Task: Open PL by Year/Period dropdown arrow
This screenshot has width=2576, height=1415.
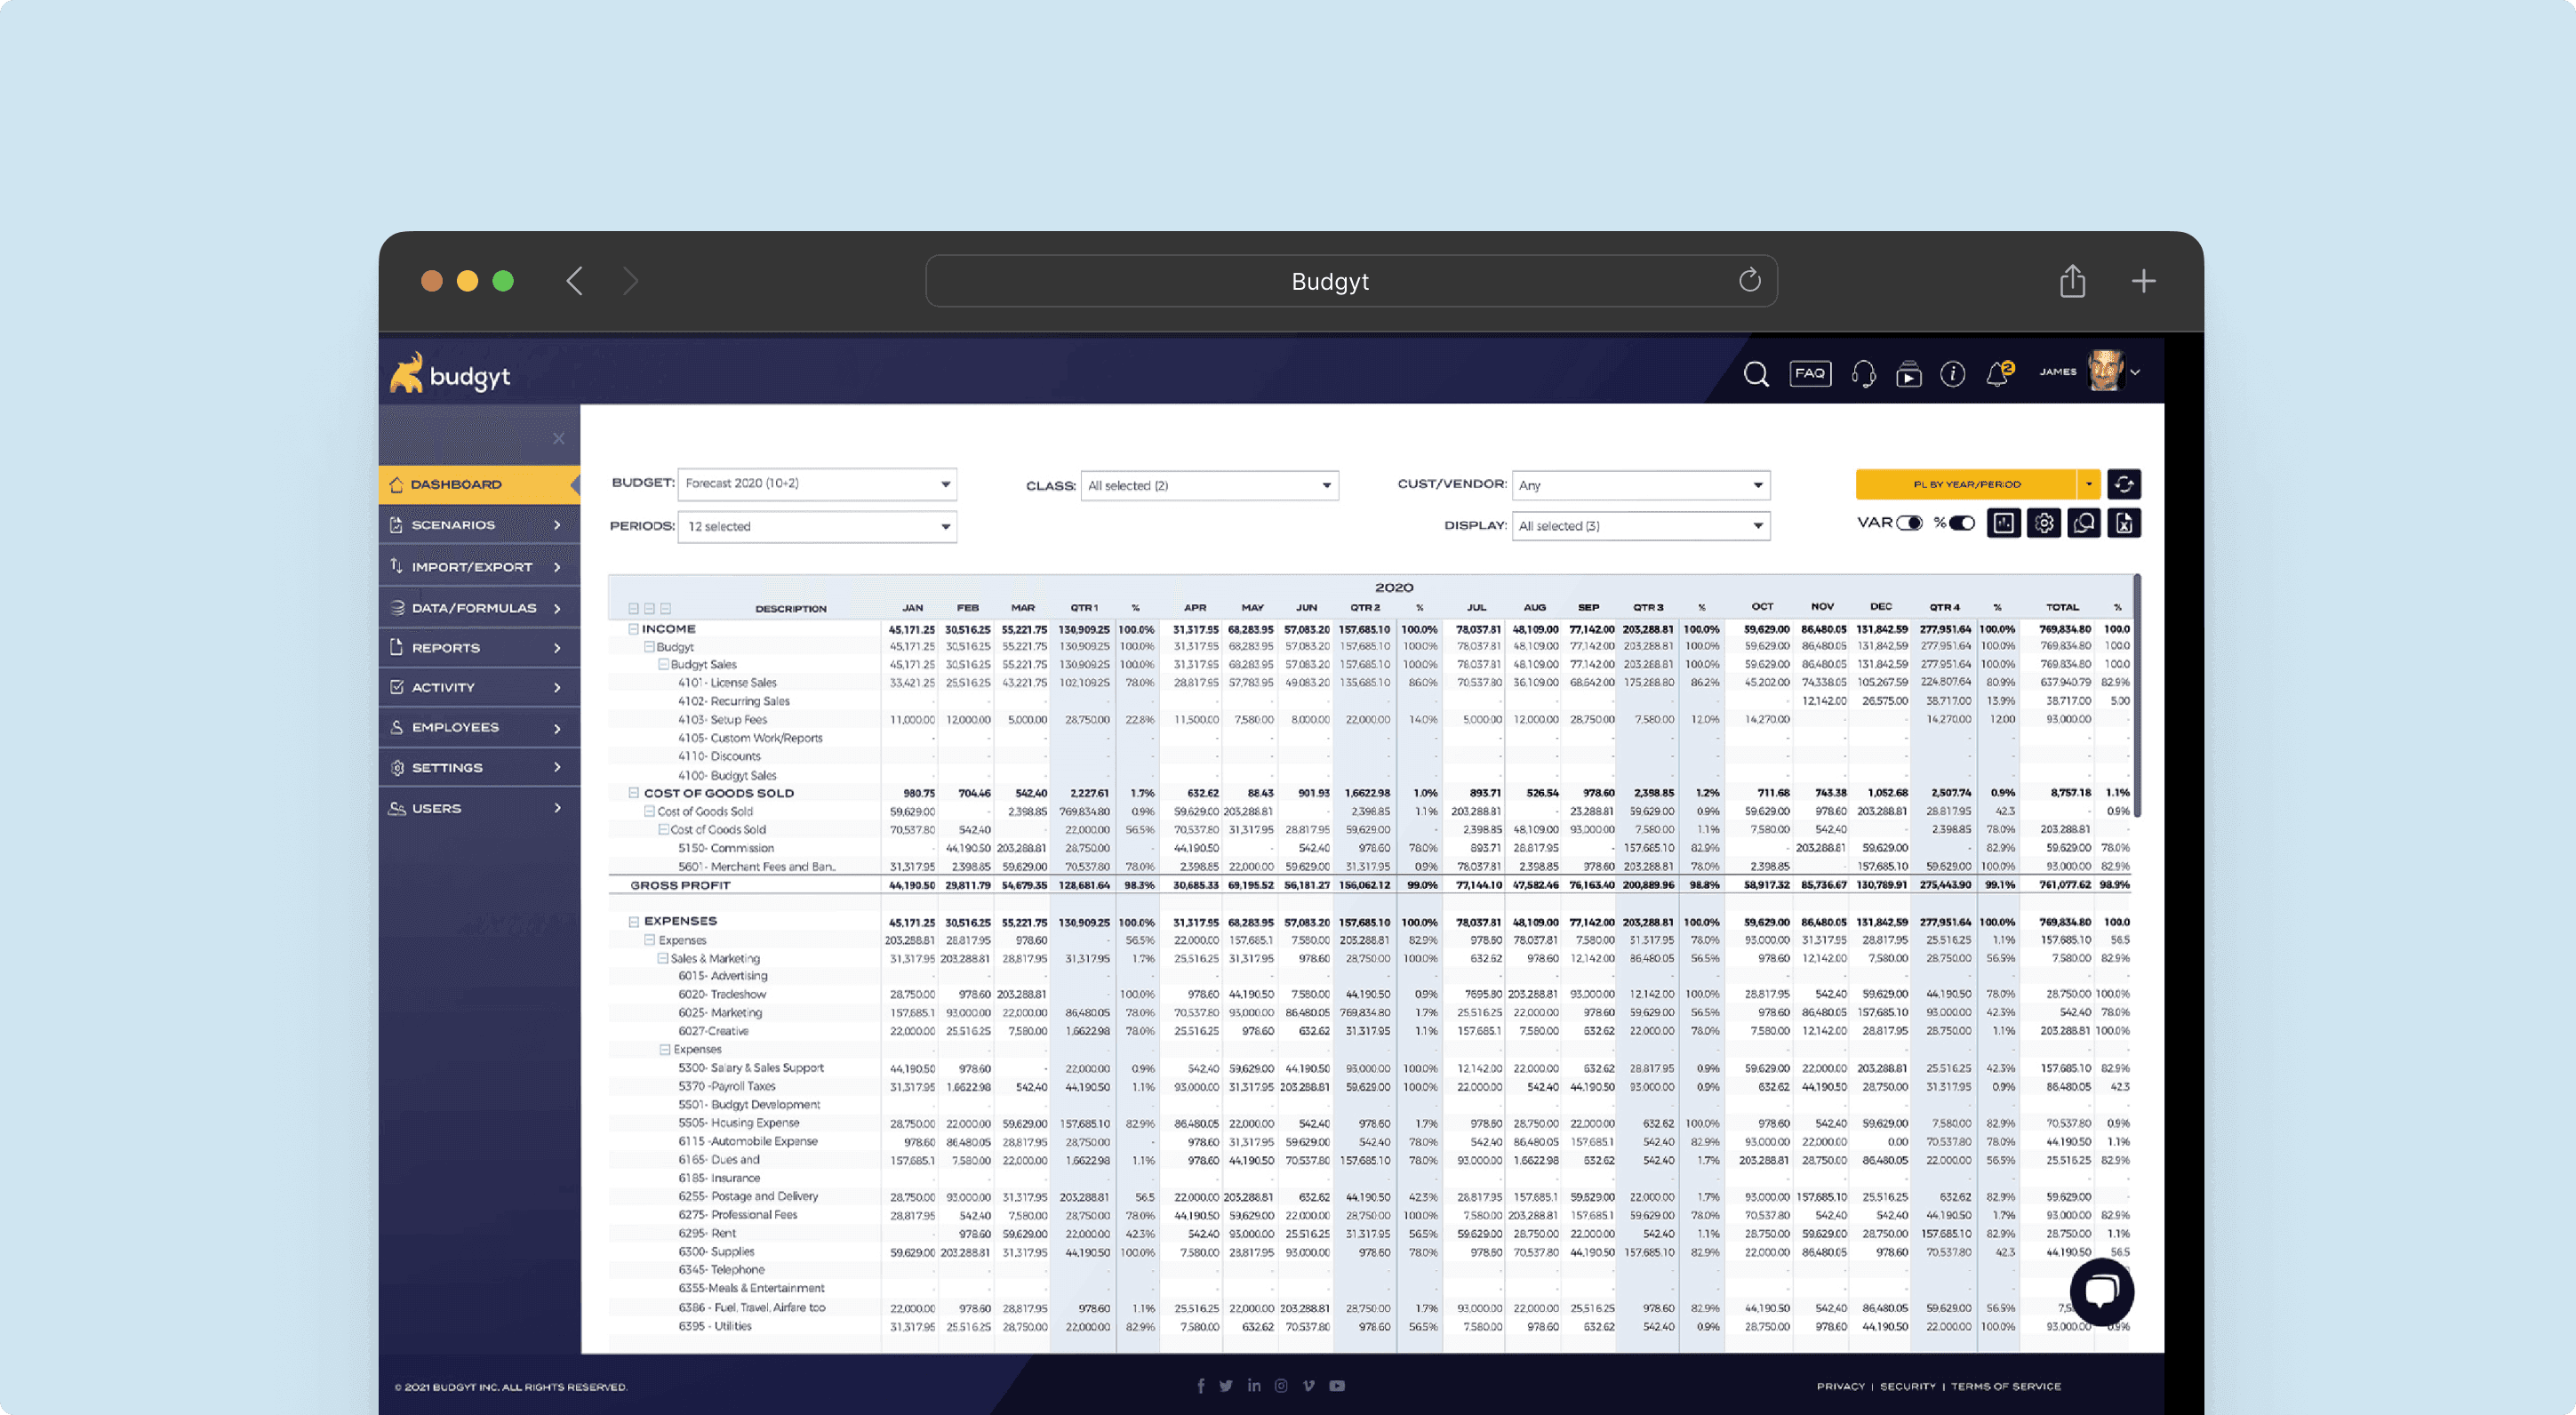Action: 2088,484
